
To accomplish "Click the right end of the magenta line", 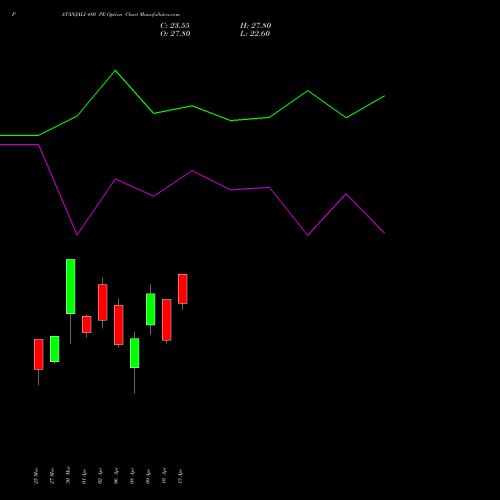I will (385, 233).
